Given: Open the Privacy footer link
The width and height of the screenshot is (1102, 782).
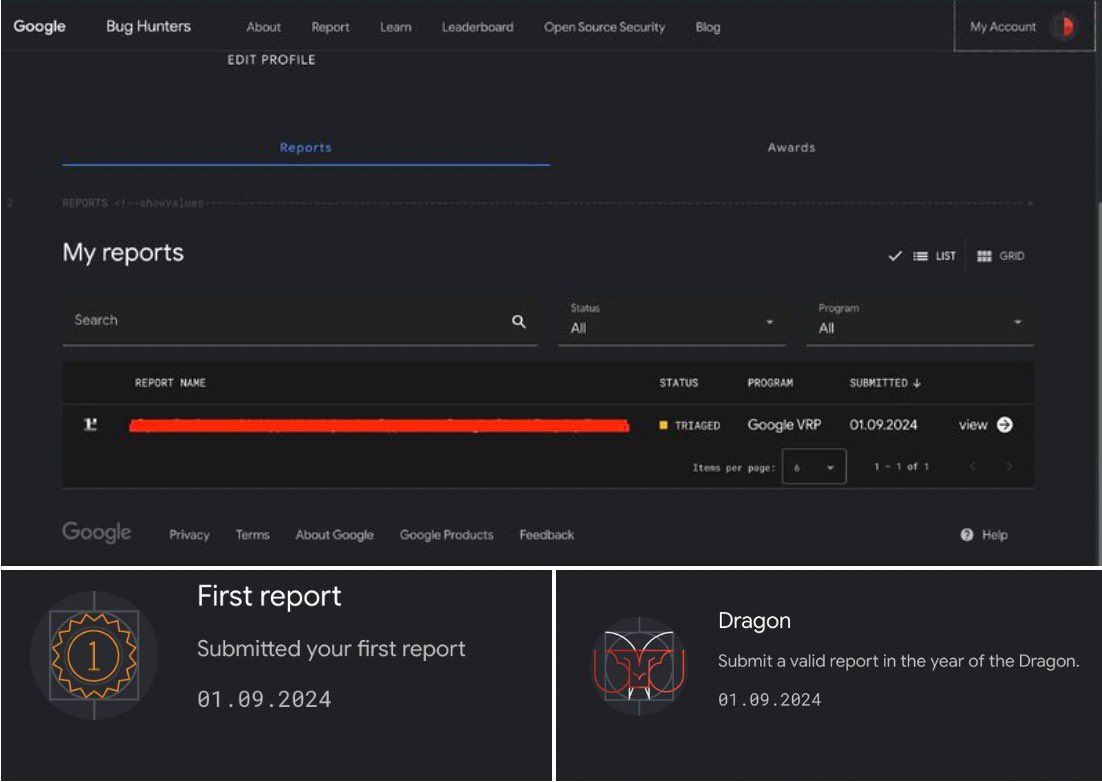Looking at the screenshot, I should [x=189, y=535].
